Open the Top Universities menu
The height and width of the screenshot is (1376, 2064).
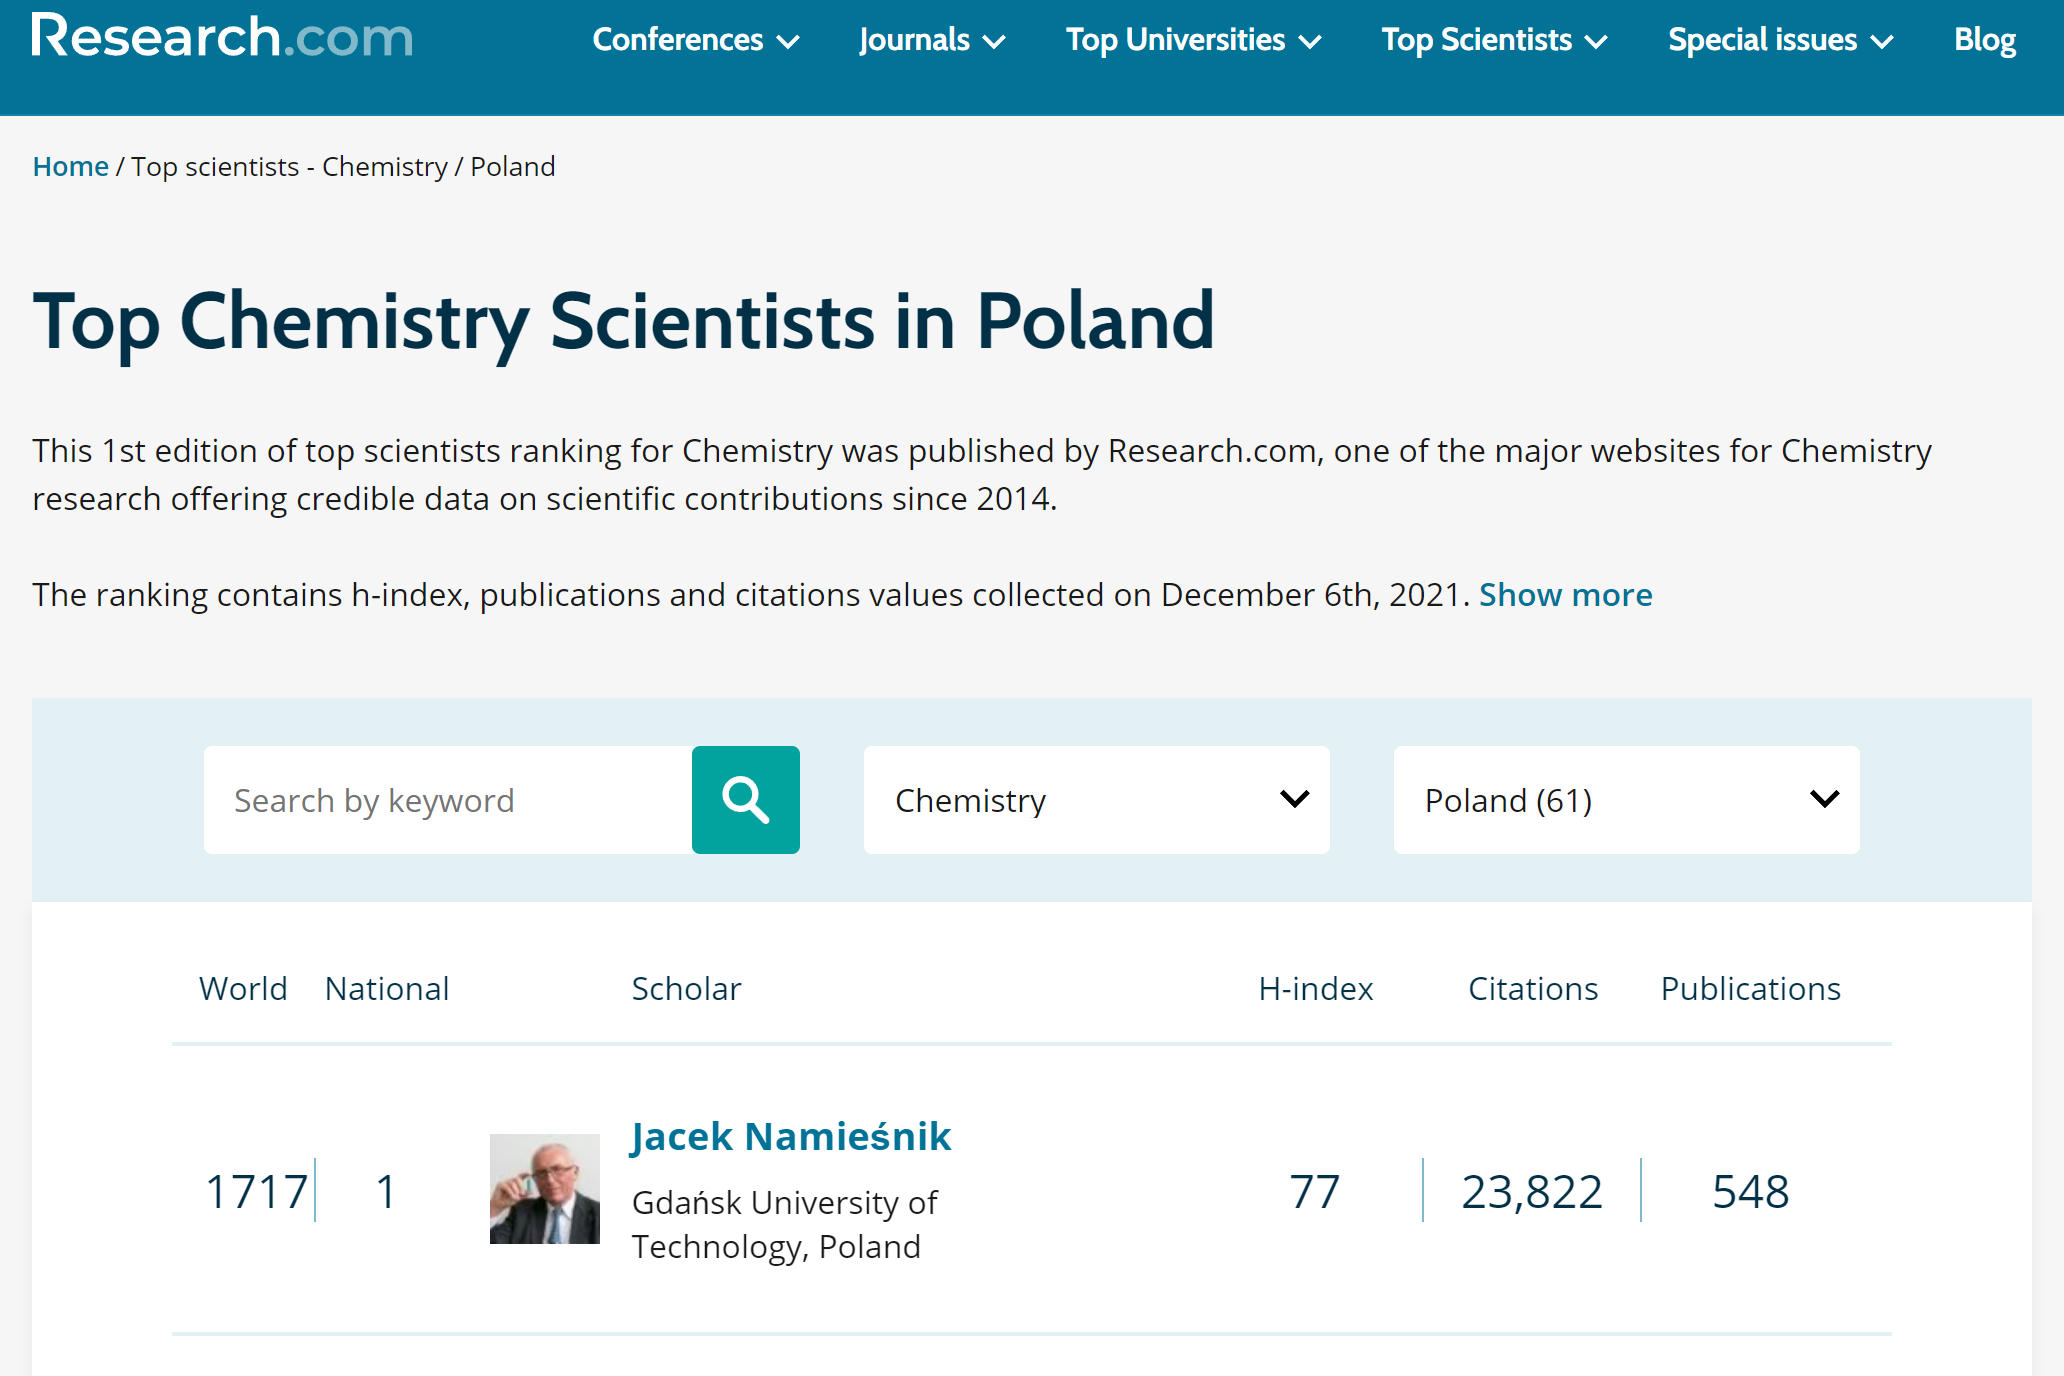[x=1193, y=40]
